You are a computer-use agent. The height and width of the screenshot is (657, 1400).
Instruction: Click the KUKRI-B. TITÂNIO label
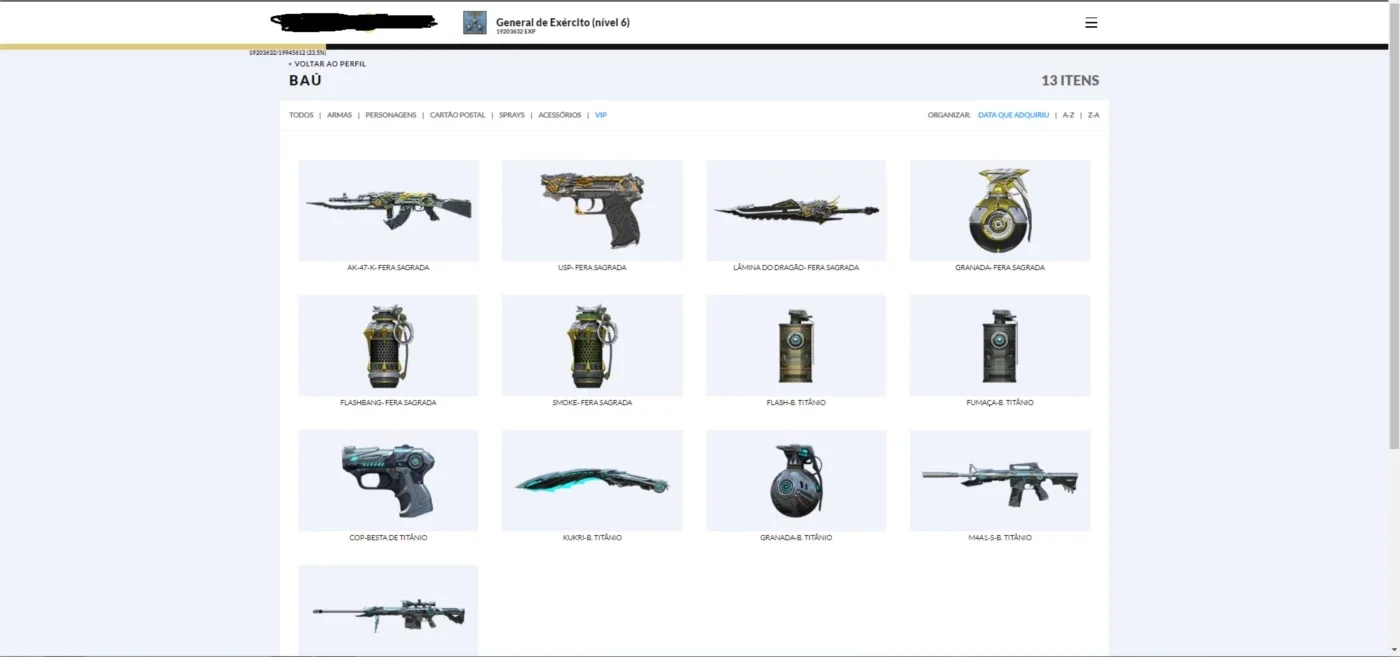point(592,538)
